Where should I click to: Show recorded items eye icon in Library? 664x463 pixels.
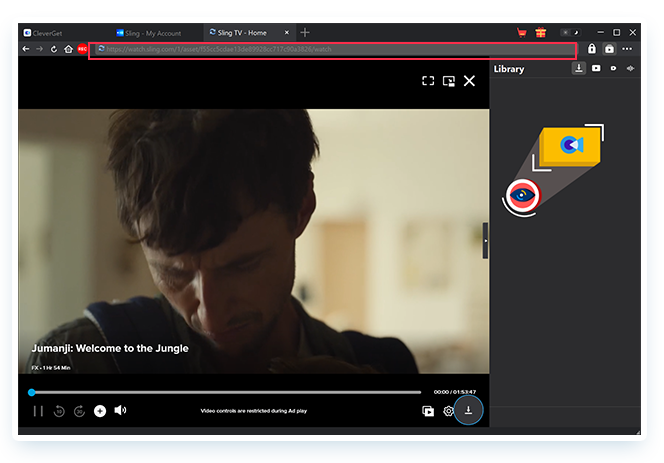point(613,68)
